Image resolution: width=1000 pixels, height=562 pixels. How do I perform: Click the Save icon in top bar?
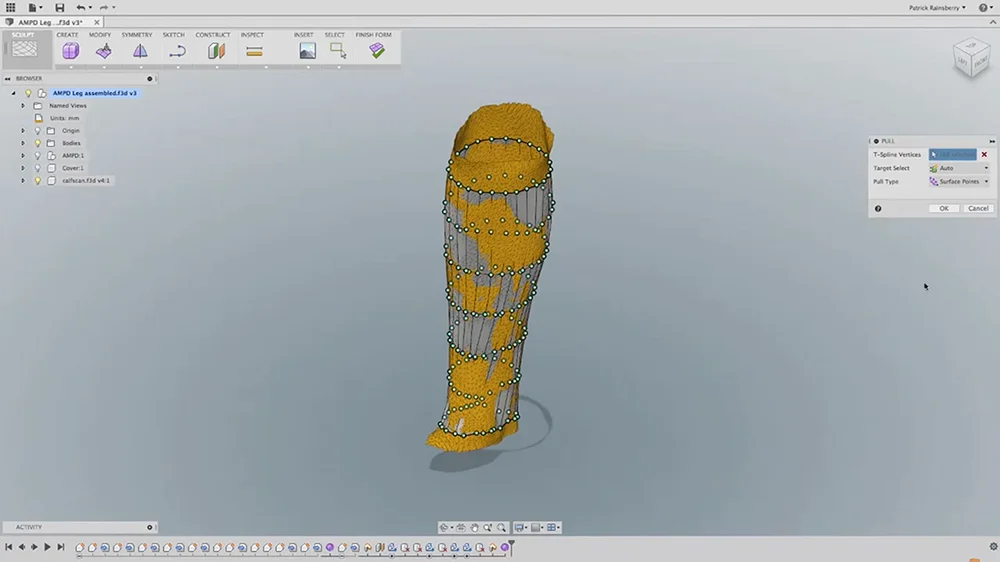coord(60,7)
